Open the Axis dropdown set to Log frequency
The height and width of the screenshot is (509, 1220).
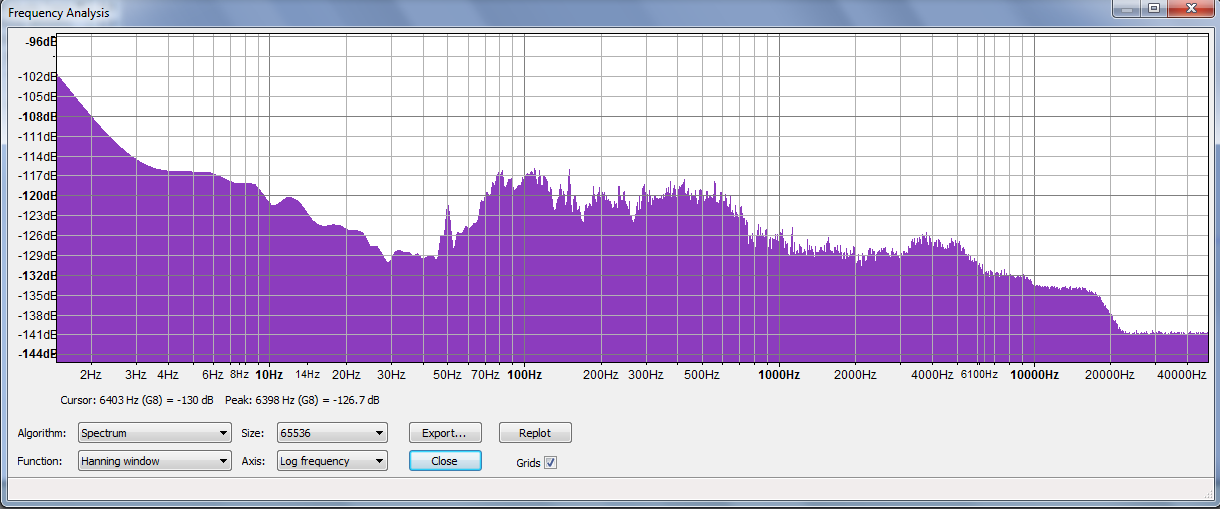coord(331,461)
